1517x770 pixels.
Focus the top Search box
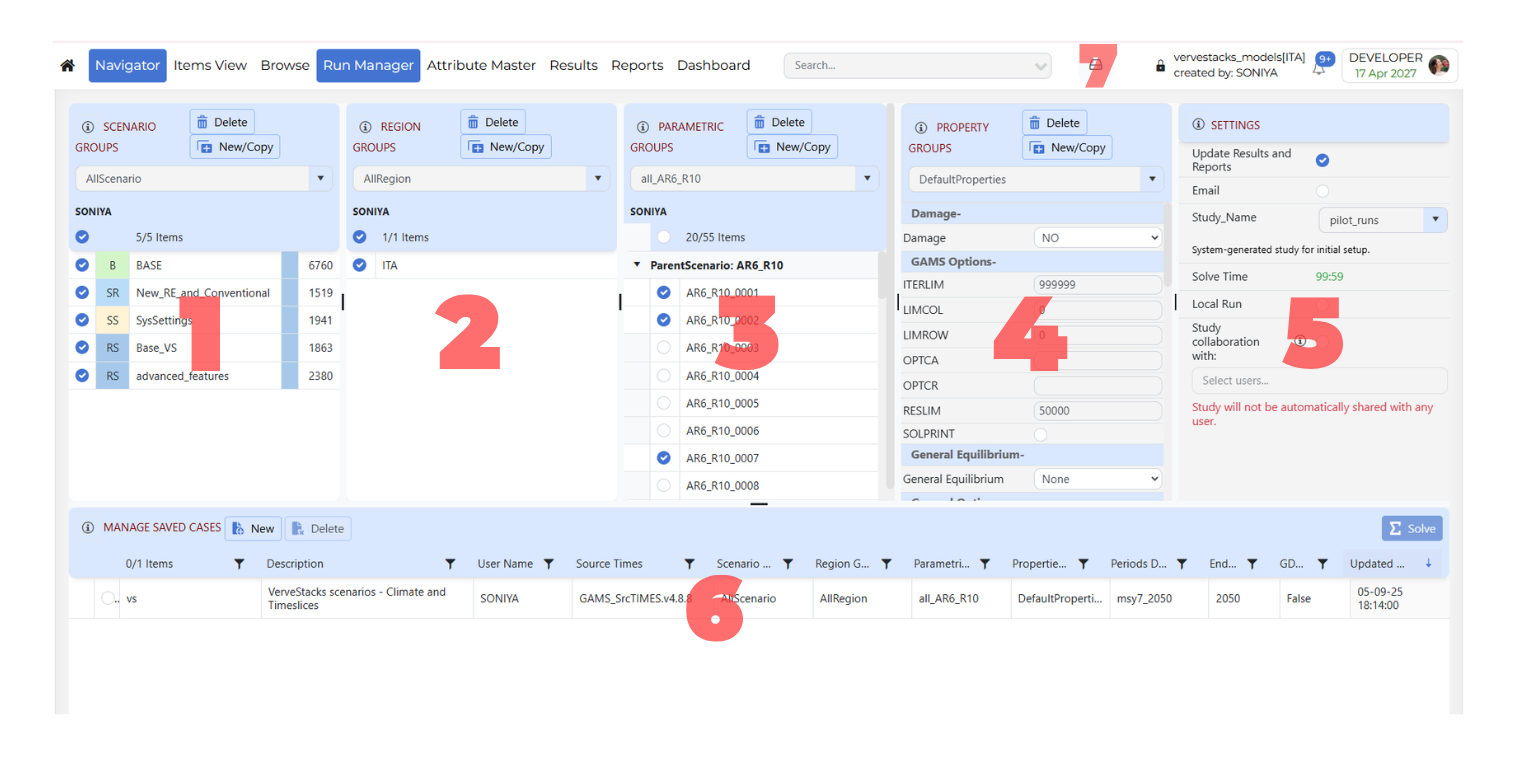(x=917, y=65)
